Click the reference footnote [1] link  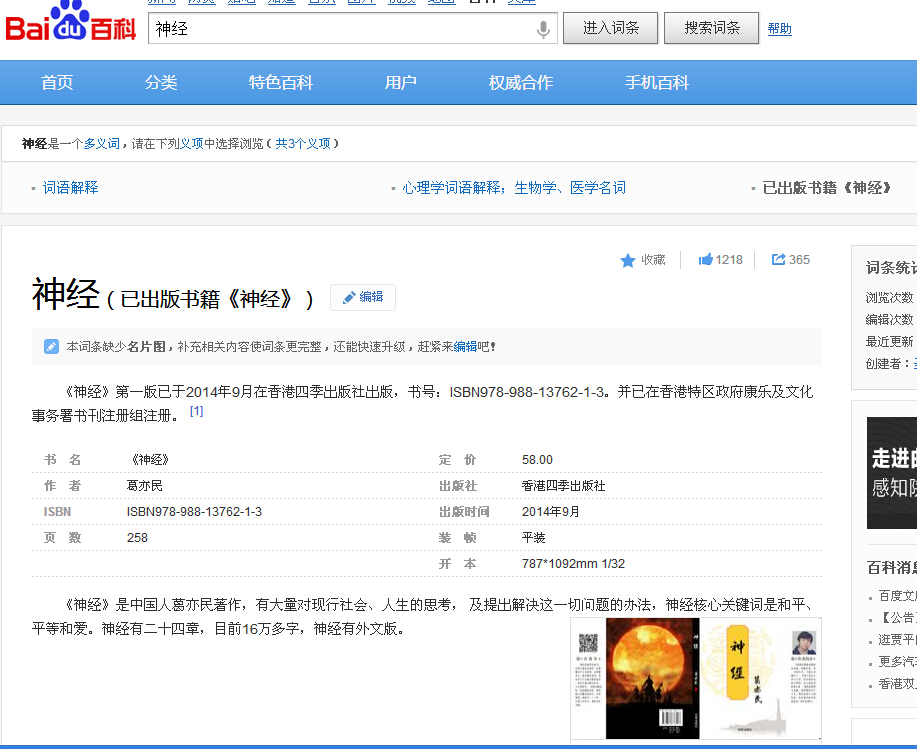(x=197, y=410)
